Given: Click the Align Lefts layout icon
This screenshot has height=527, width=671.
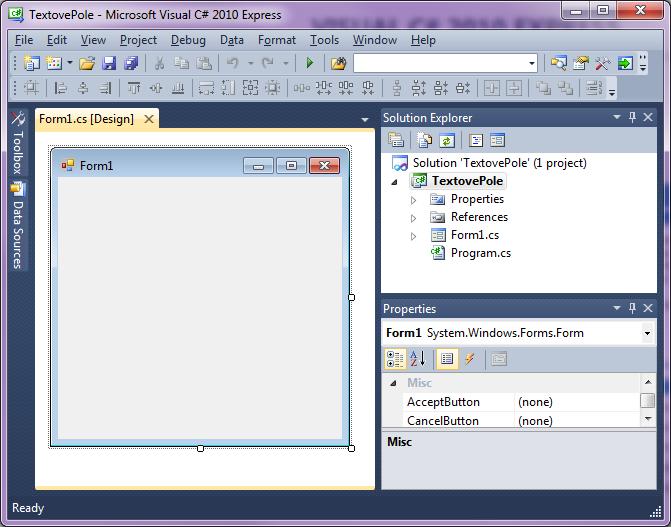Looking at the screenshot, I should point(61,88).
